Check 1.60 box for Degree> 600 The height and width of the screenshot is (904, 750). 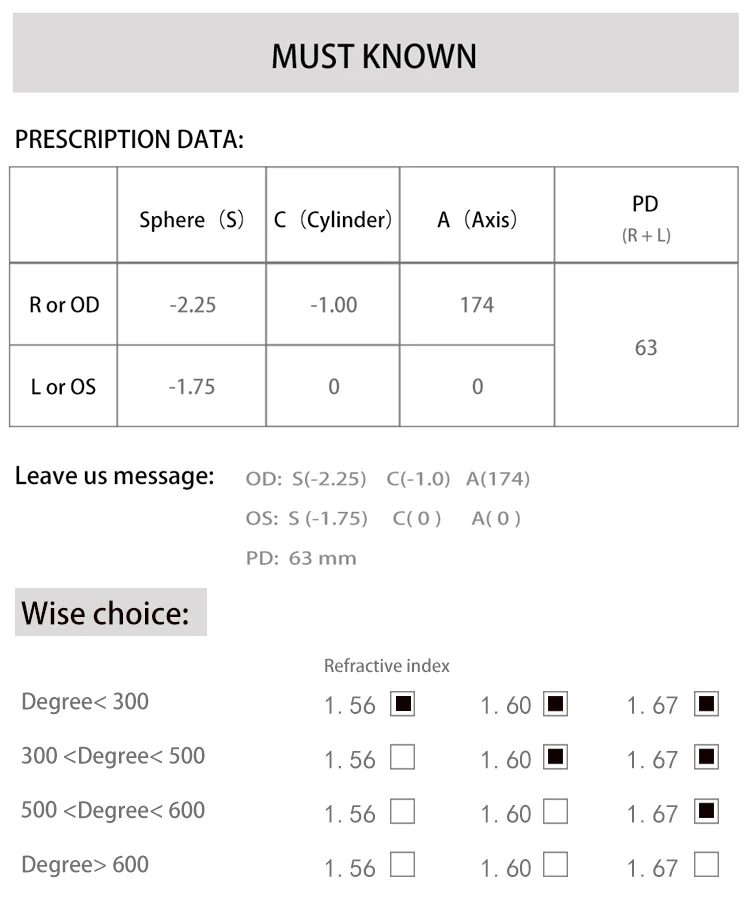555,864
